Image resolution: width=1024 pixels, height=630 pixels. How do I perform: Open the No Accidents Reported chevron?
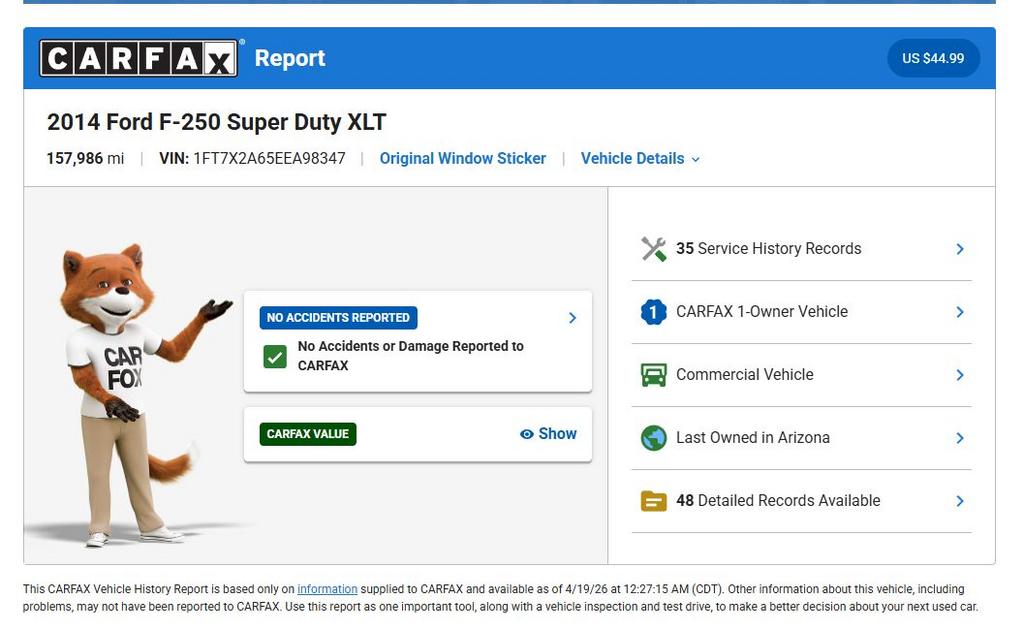pos(572,318)
